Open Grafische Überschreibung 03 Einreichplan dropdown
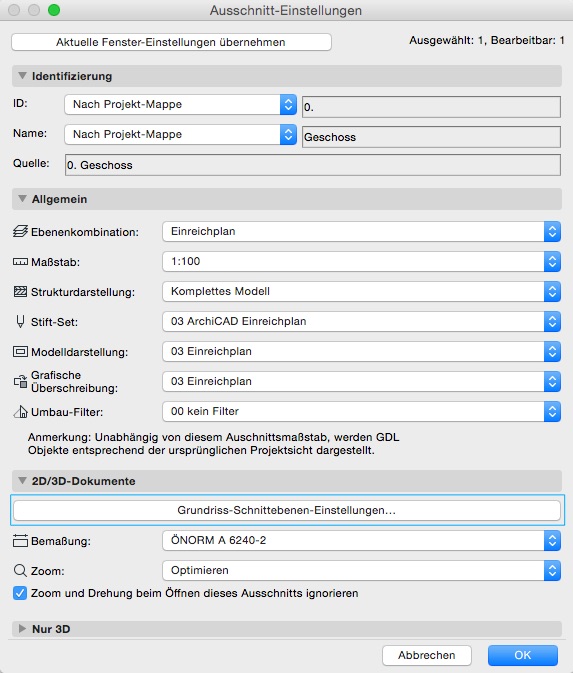Screen dimensions: 573x673 [x=361, y=382]
